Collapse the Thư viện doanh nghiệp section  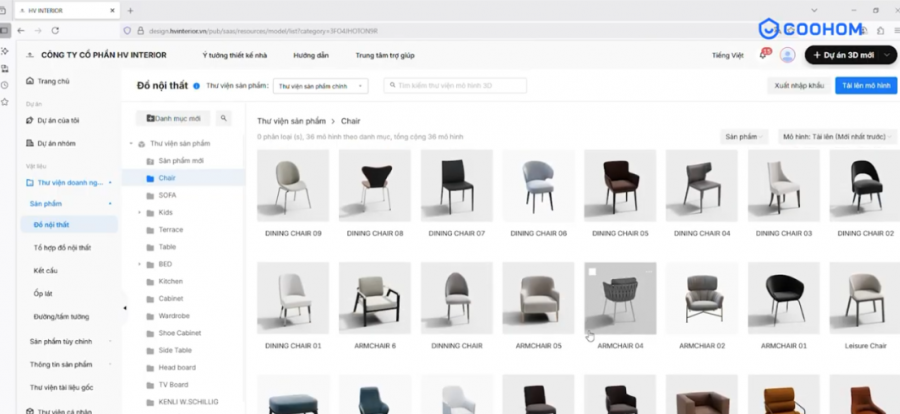click(110, 183)
